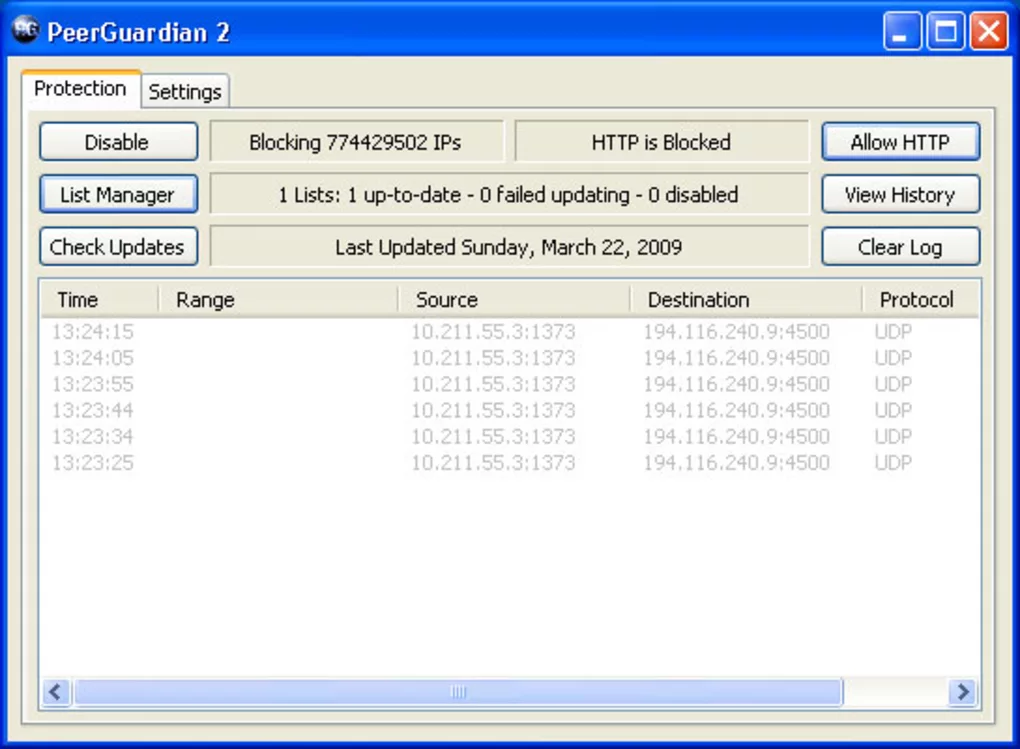Click 'Blocking 774429502 IPs' status text
The image size is (1020, 749).
point(355,142)
